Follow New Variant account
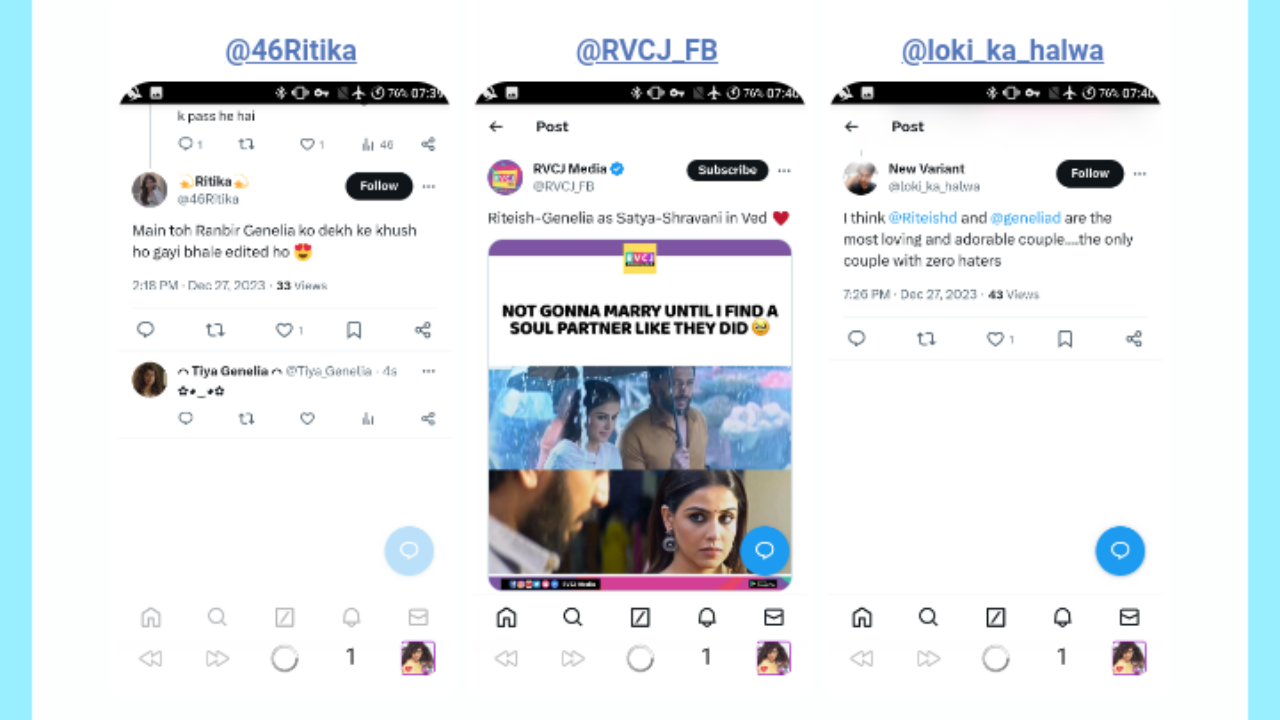 click(1090, 173)
